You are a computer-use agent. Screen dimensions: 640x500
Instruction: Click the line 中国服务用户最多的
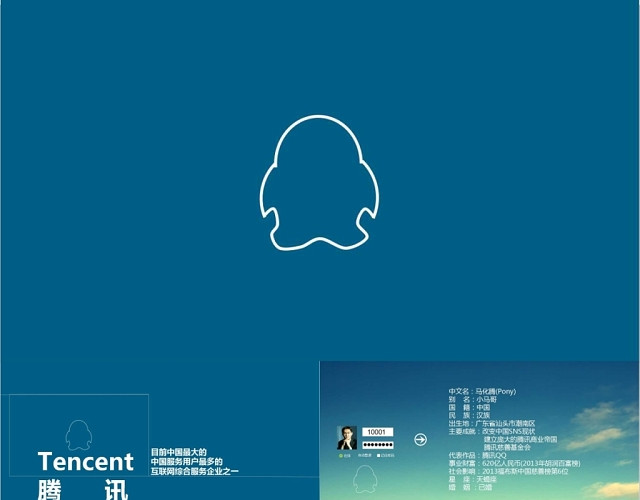(x=187, y=462)
